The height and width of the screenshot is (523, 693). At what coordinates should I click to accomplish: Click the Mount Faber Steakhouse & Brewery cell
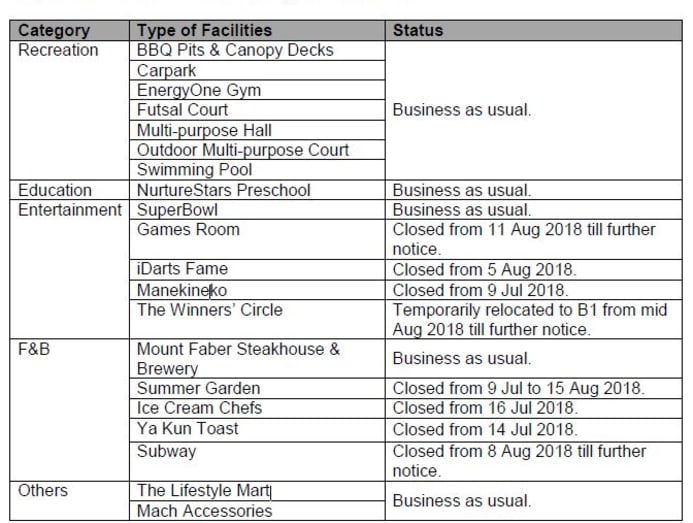[238, 358]
